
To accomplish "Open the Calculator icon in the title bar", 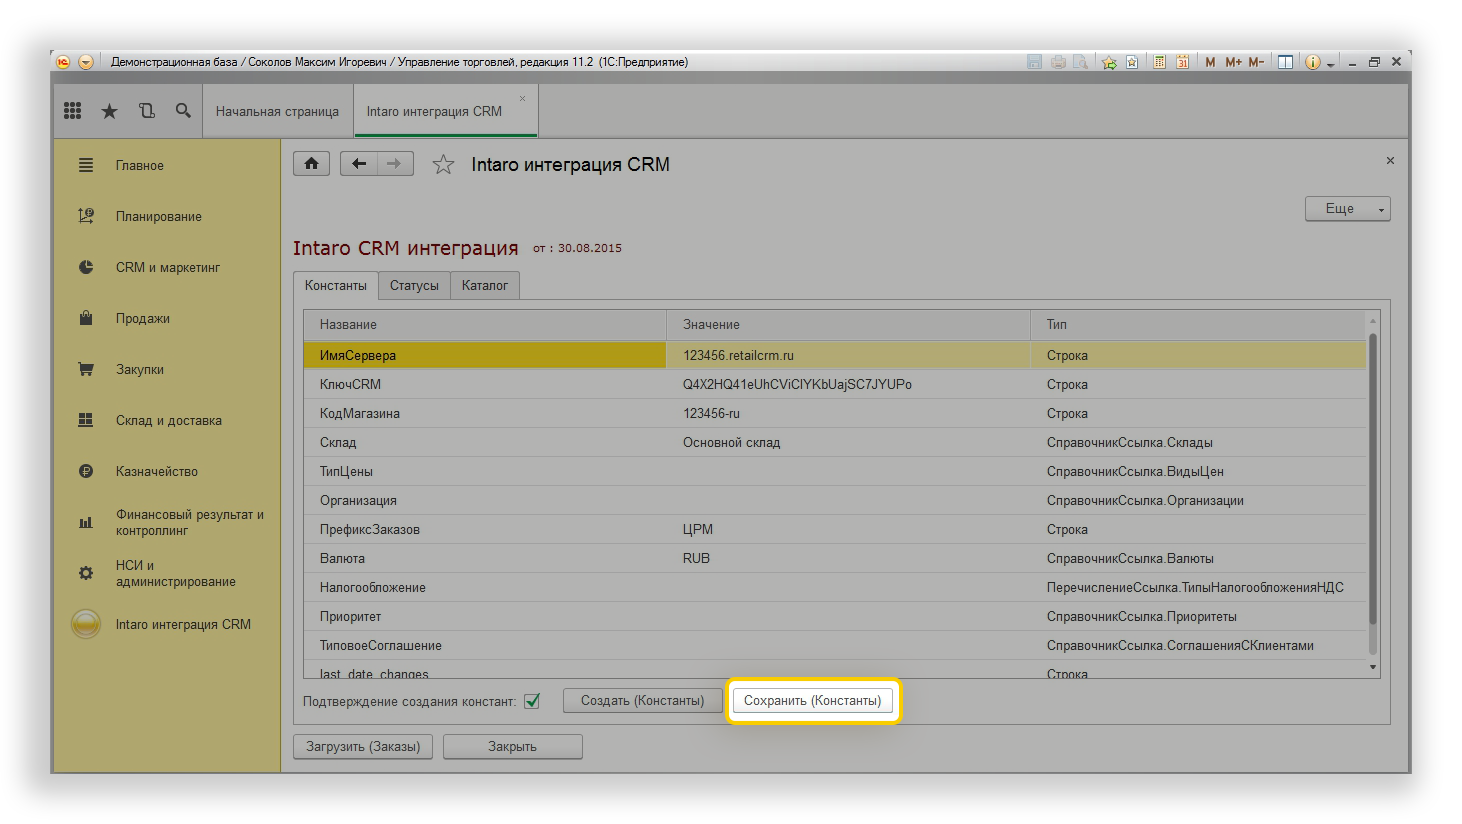I will coord(1160,62).
